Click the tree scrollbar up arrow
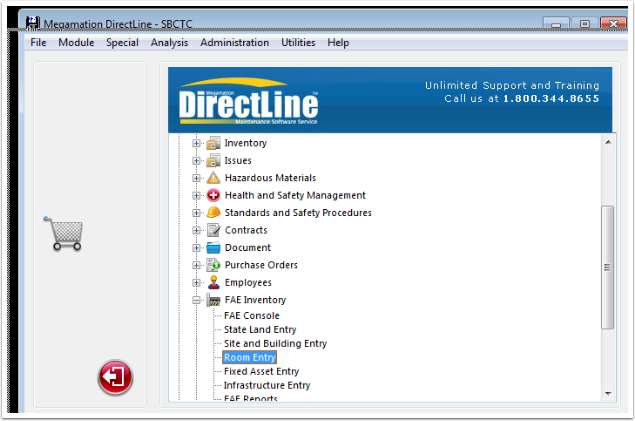The width and height of the screenshot is (635, 421). click(x=608, y=142)
